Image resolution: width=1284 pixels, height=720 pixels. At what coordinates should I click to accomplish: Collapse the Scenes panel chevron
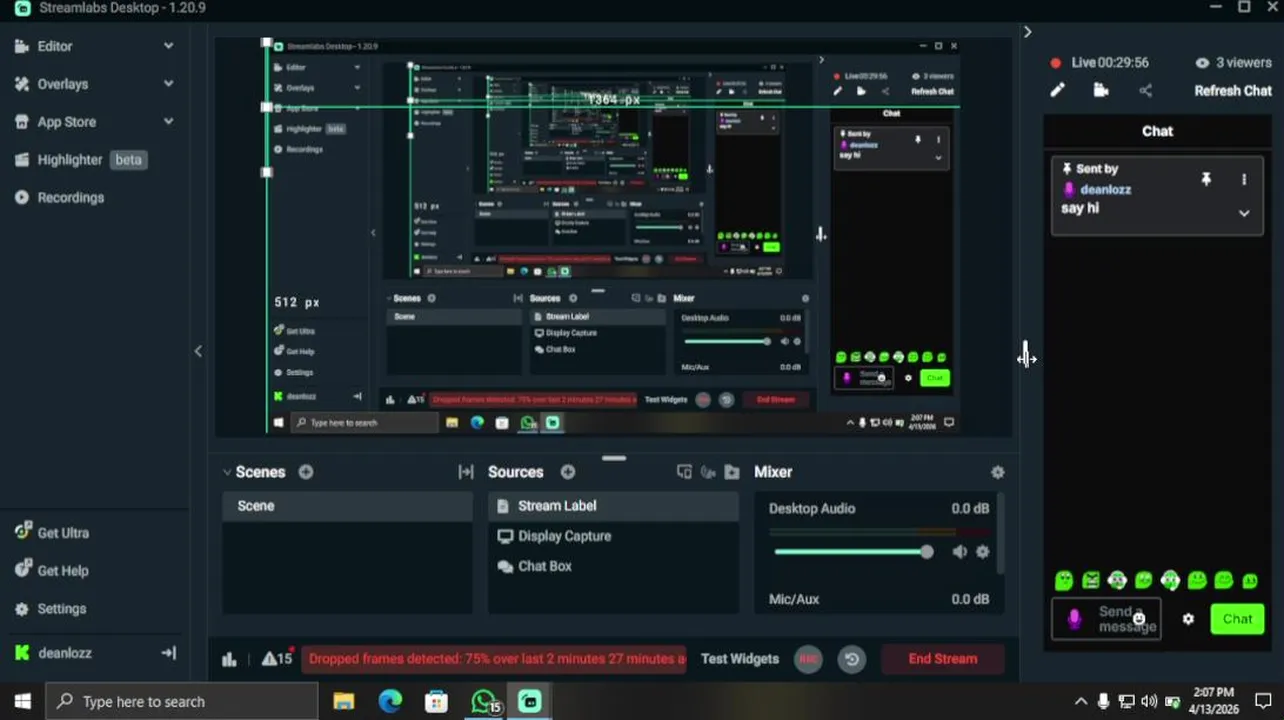pos(227,472)
